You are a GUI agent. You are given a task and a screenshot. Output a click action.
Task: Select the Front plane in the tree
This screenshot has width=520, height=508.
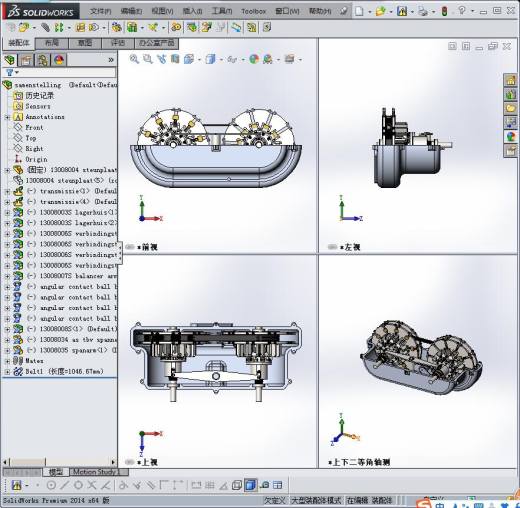[x=34, y=127]
